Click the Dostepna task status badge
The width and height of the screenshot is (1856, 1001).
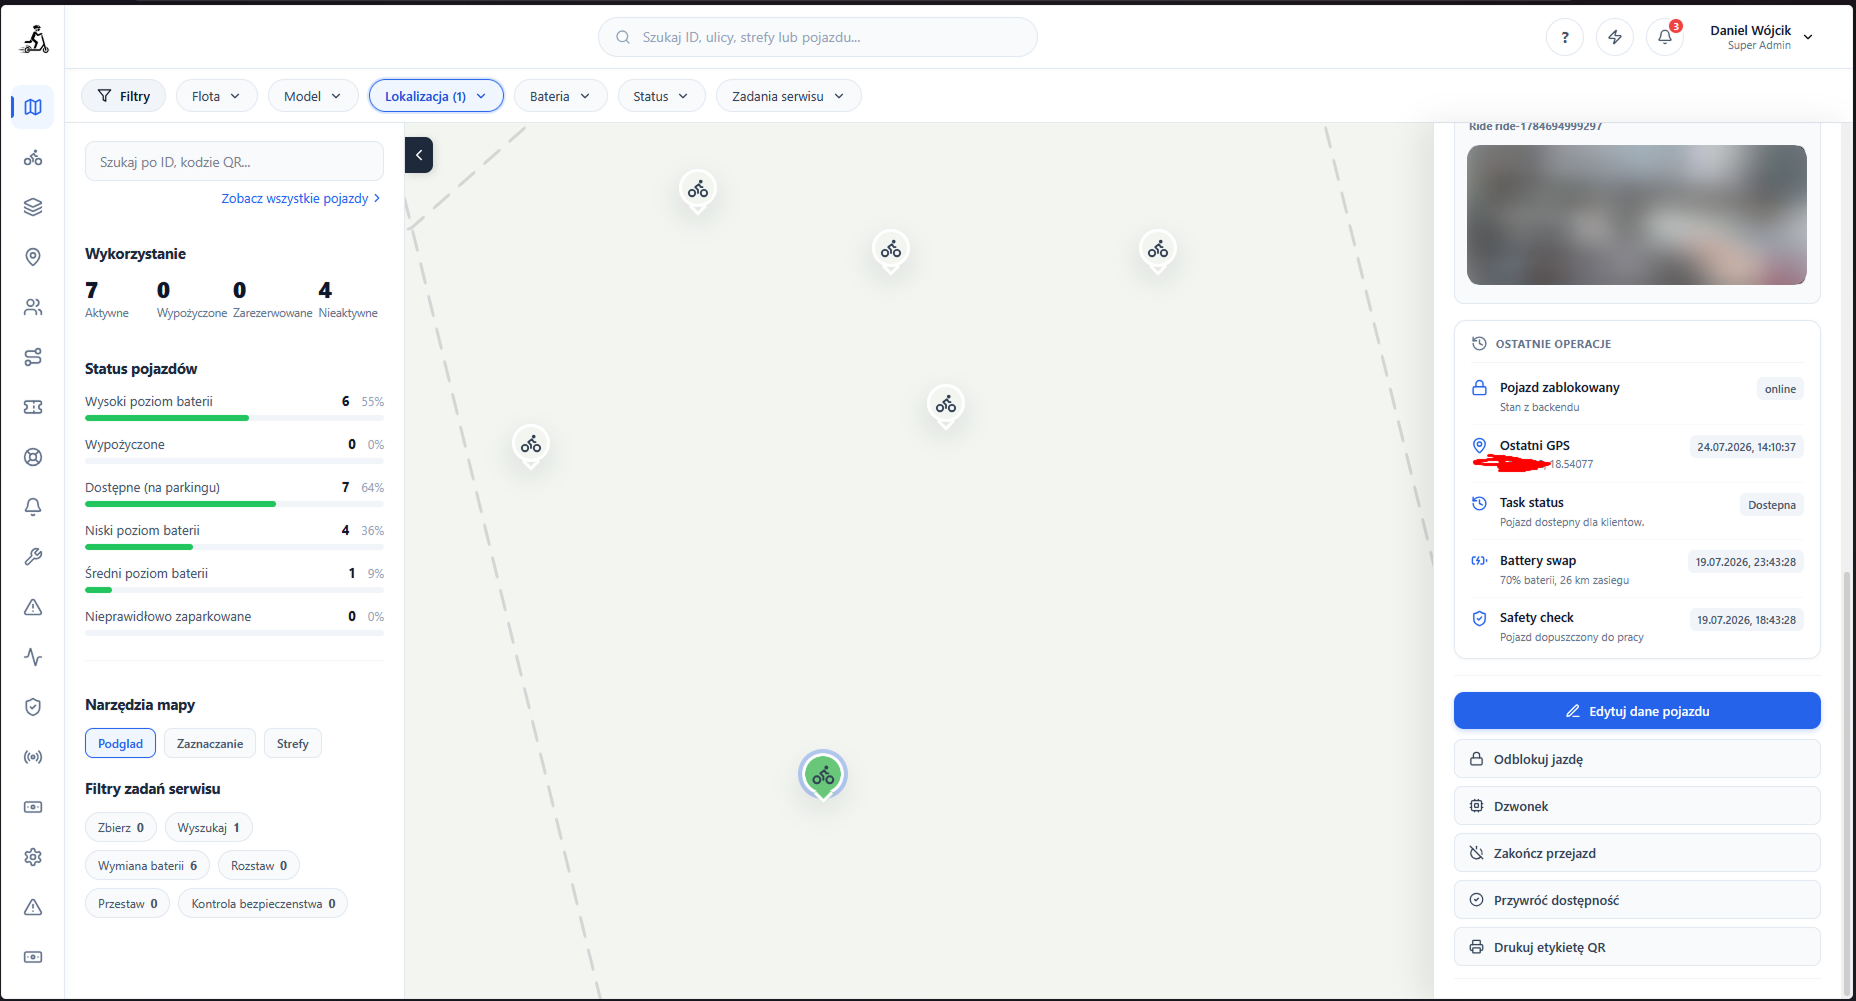point(1772,505)
